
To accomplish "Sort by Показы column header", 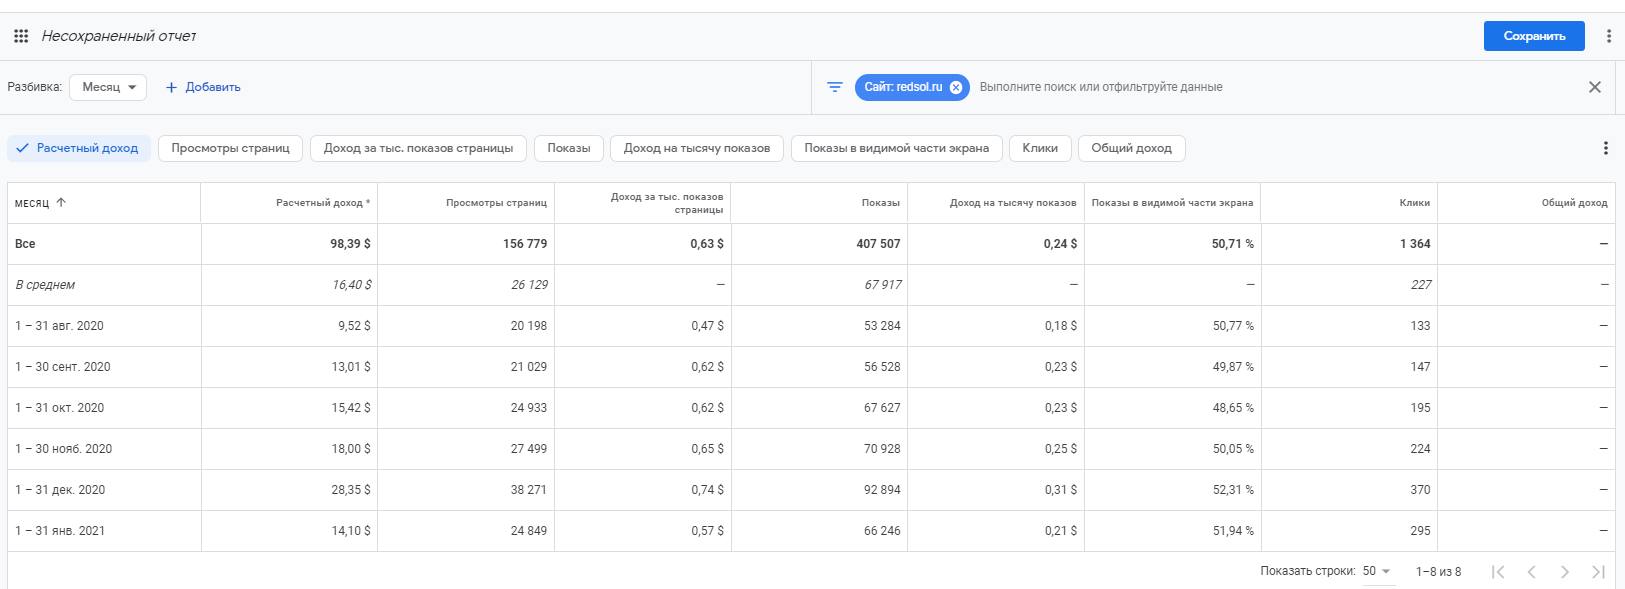I will tap(880, 203).
